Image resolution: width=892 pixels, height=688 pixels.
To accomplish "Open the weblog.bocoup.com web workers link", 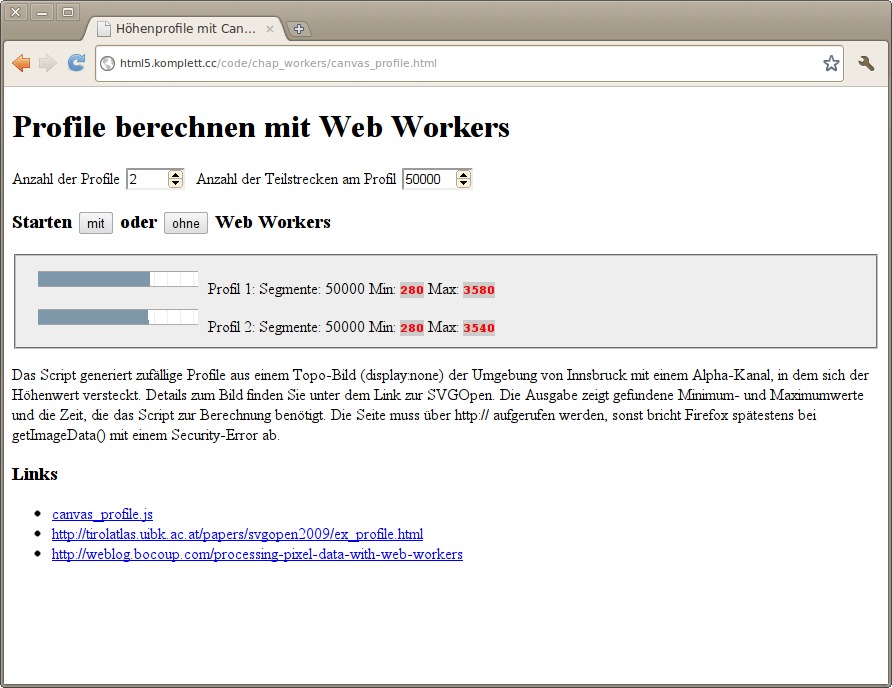I will pyautogui.click(x=257, y=554).
